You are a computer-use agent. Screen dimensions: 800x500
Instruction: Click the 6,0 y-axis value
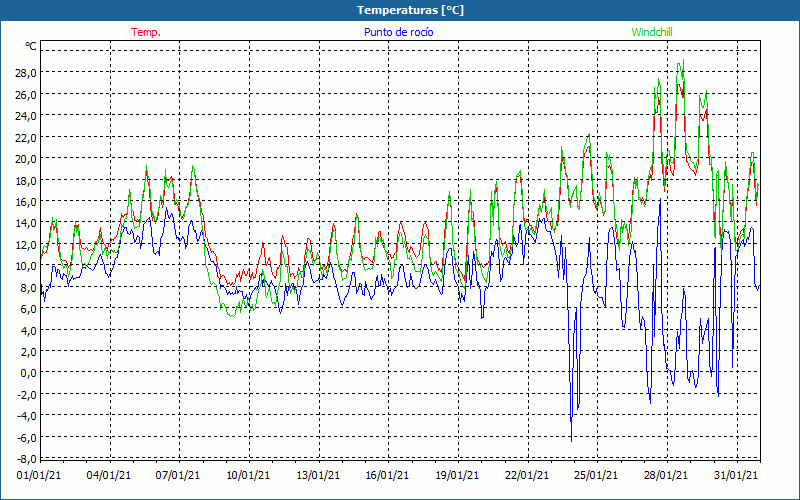(x=28, y=309)
